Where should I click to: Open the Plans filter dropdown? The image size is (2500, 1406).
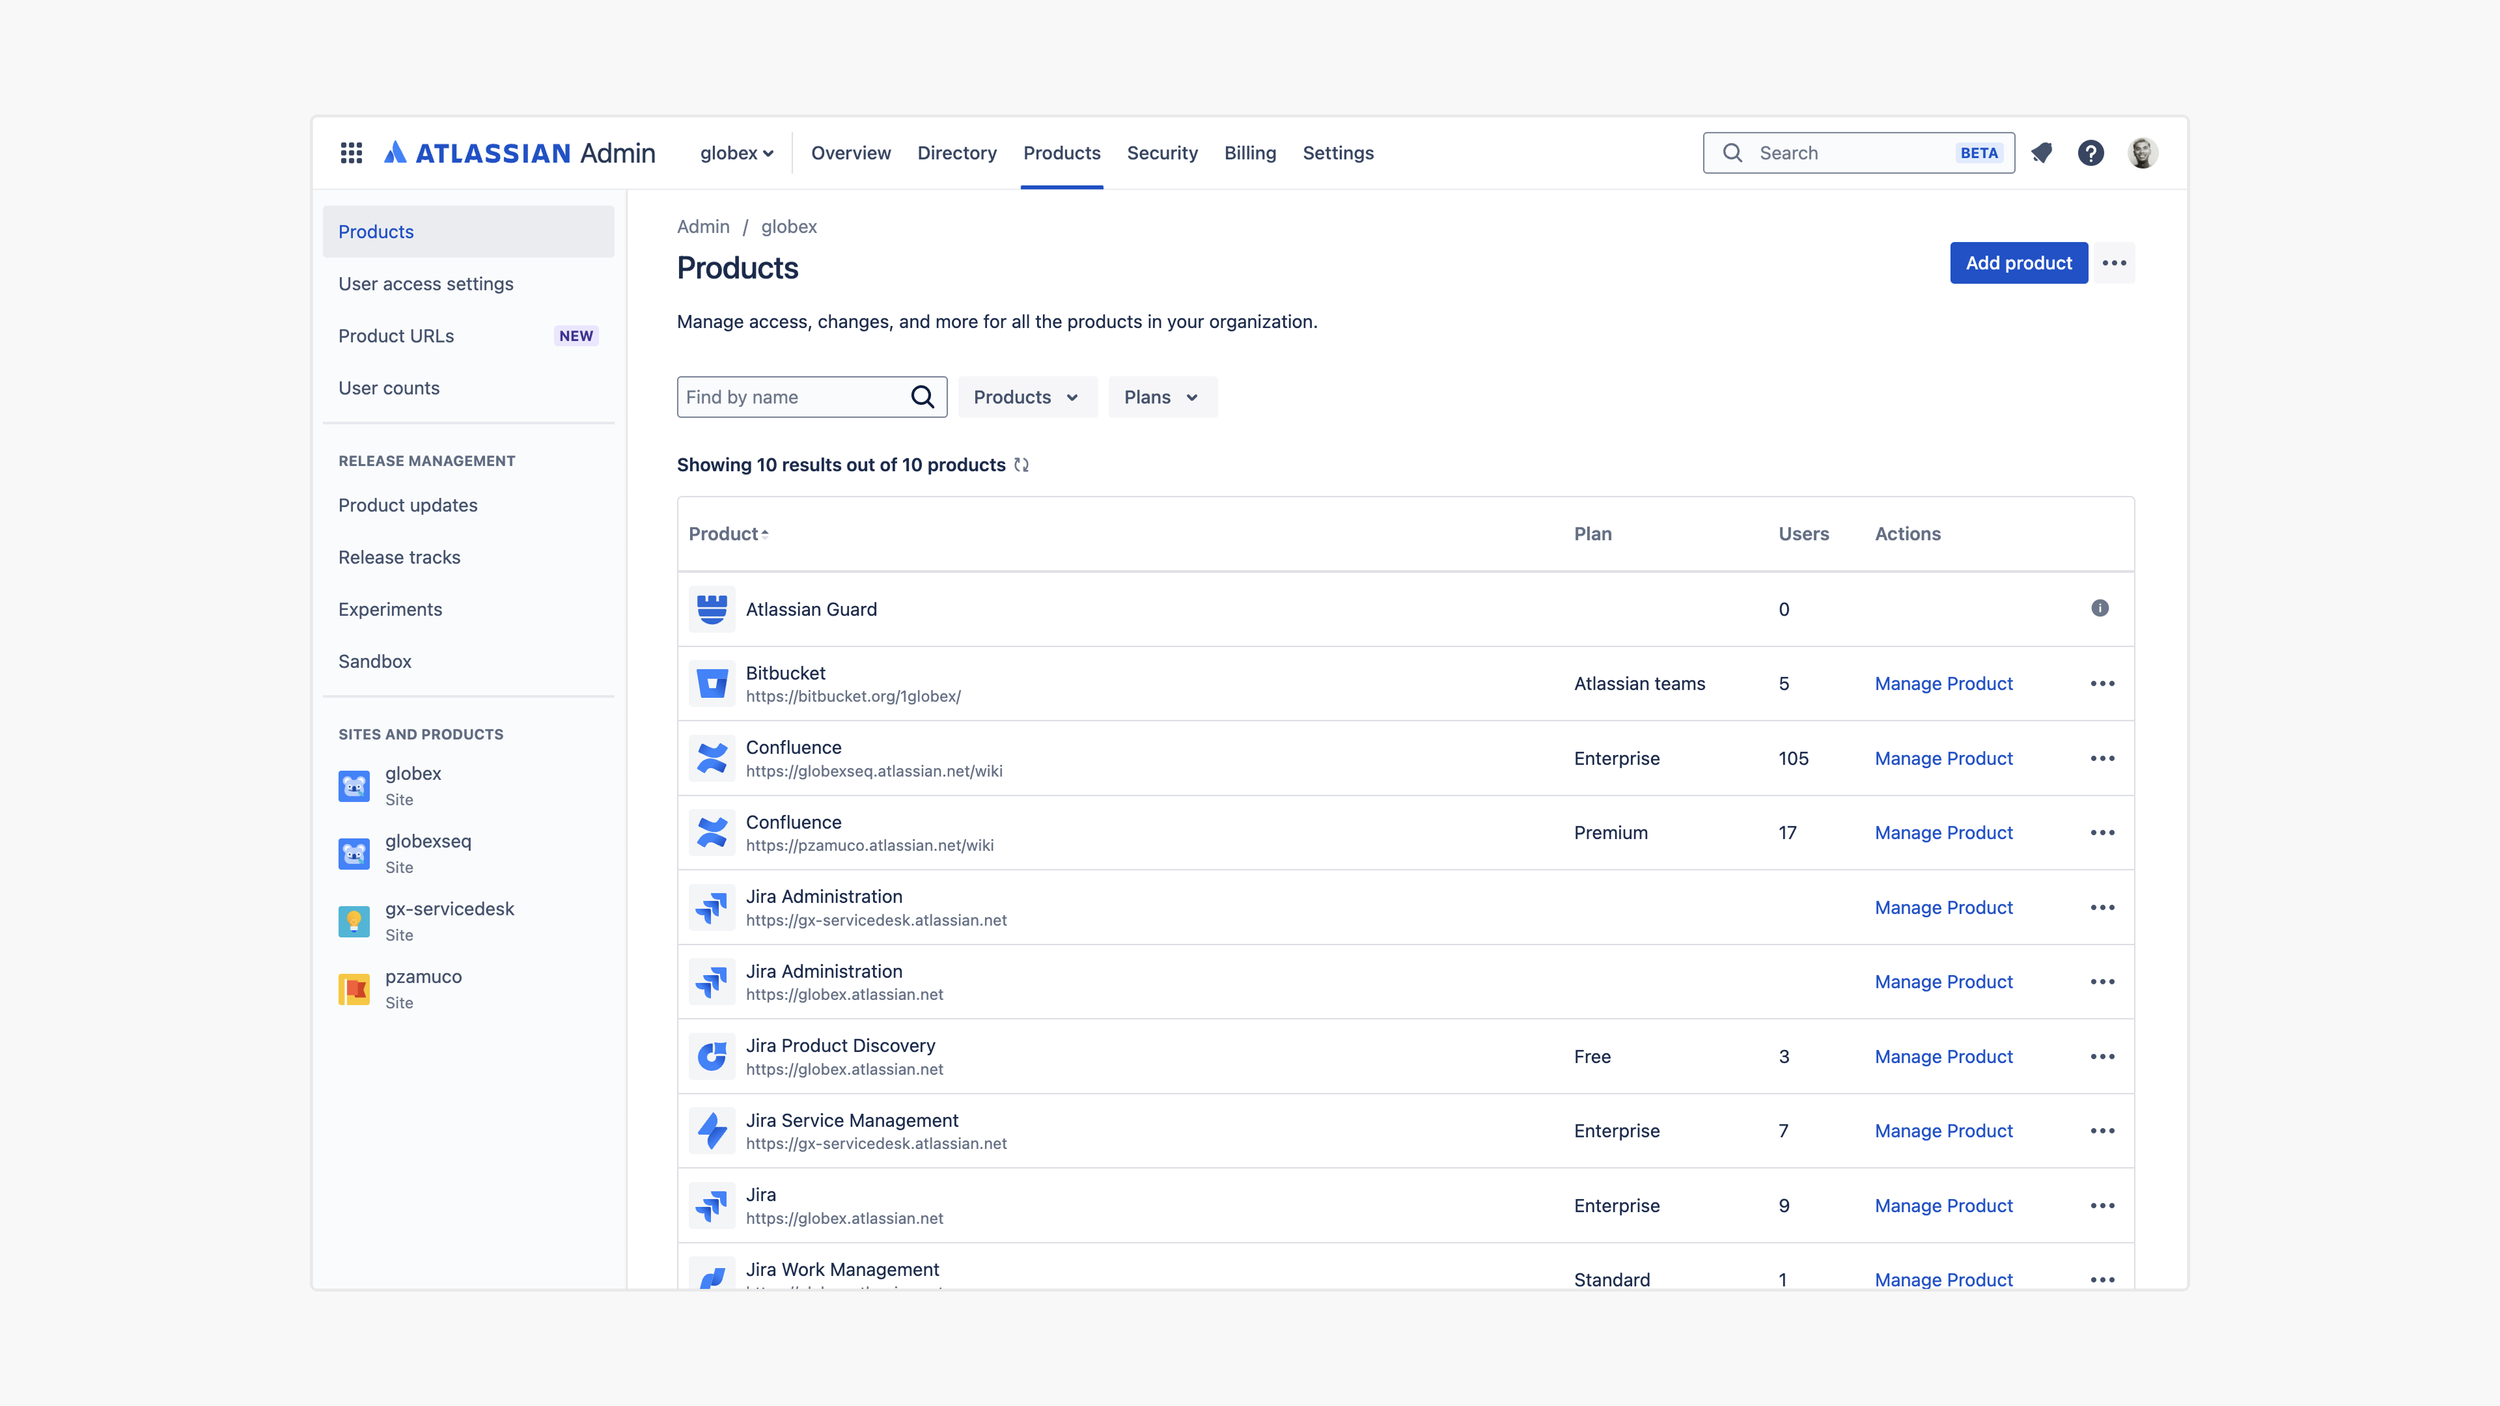pyautogui.click(x=1161, y=397)
